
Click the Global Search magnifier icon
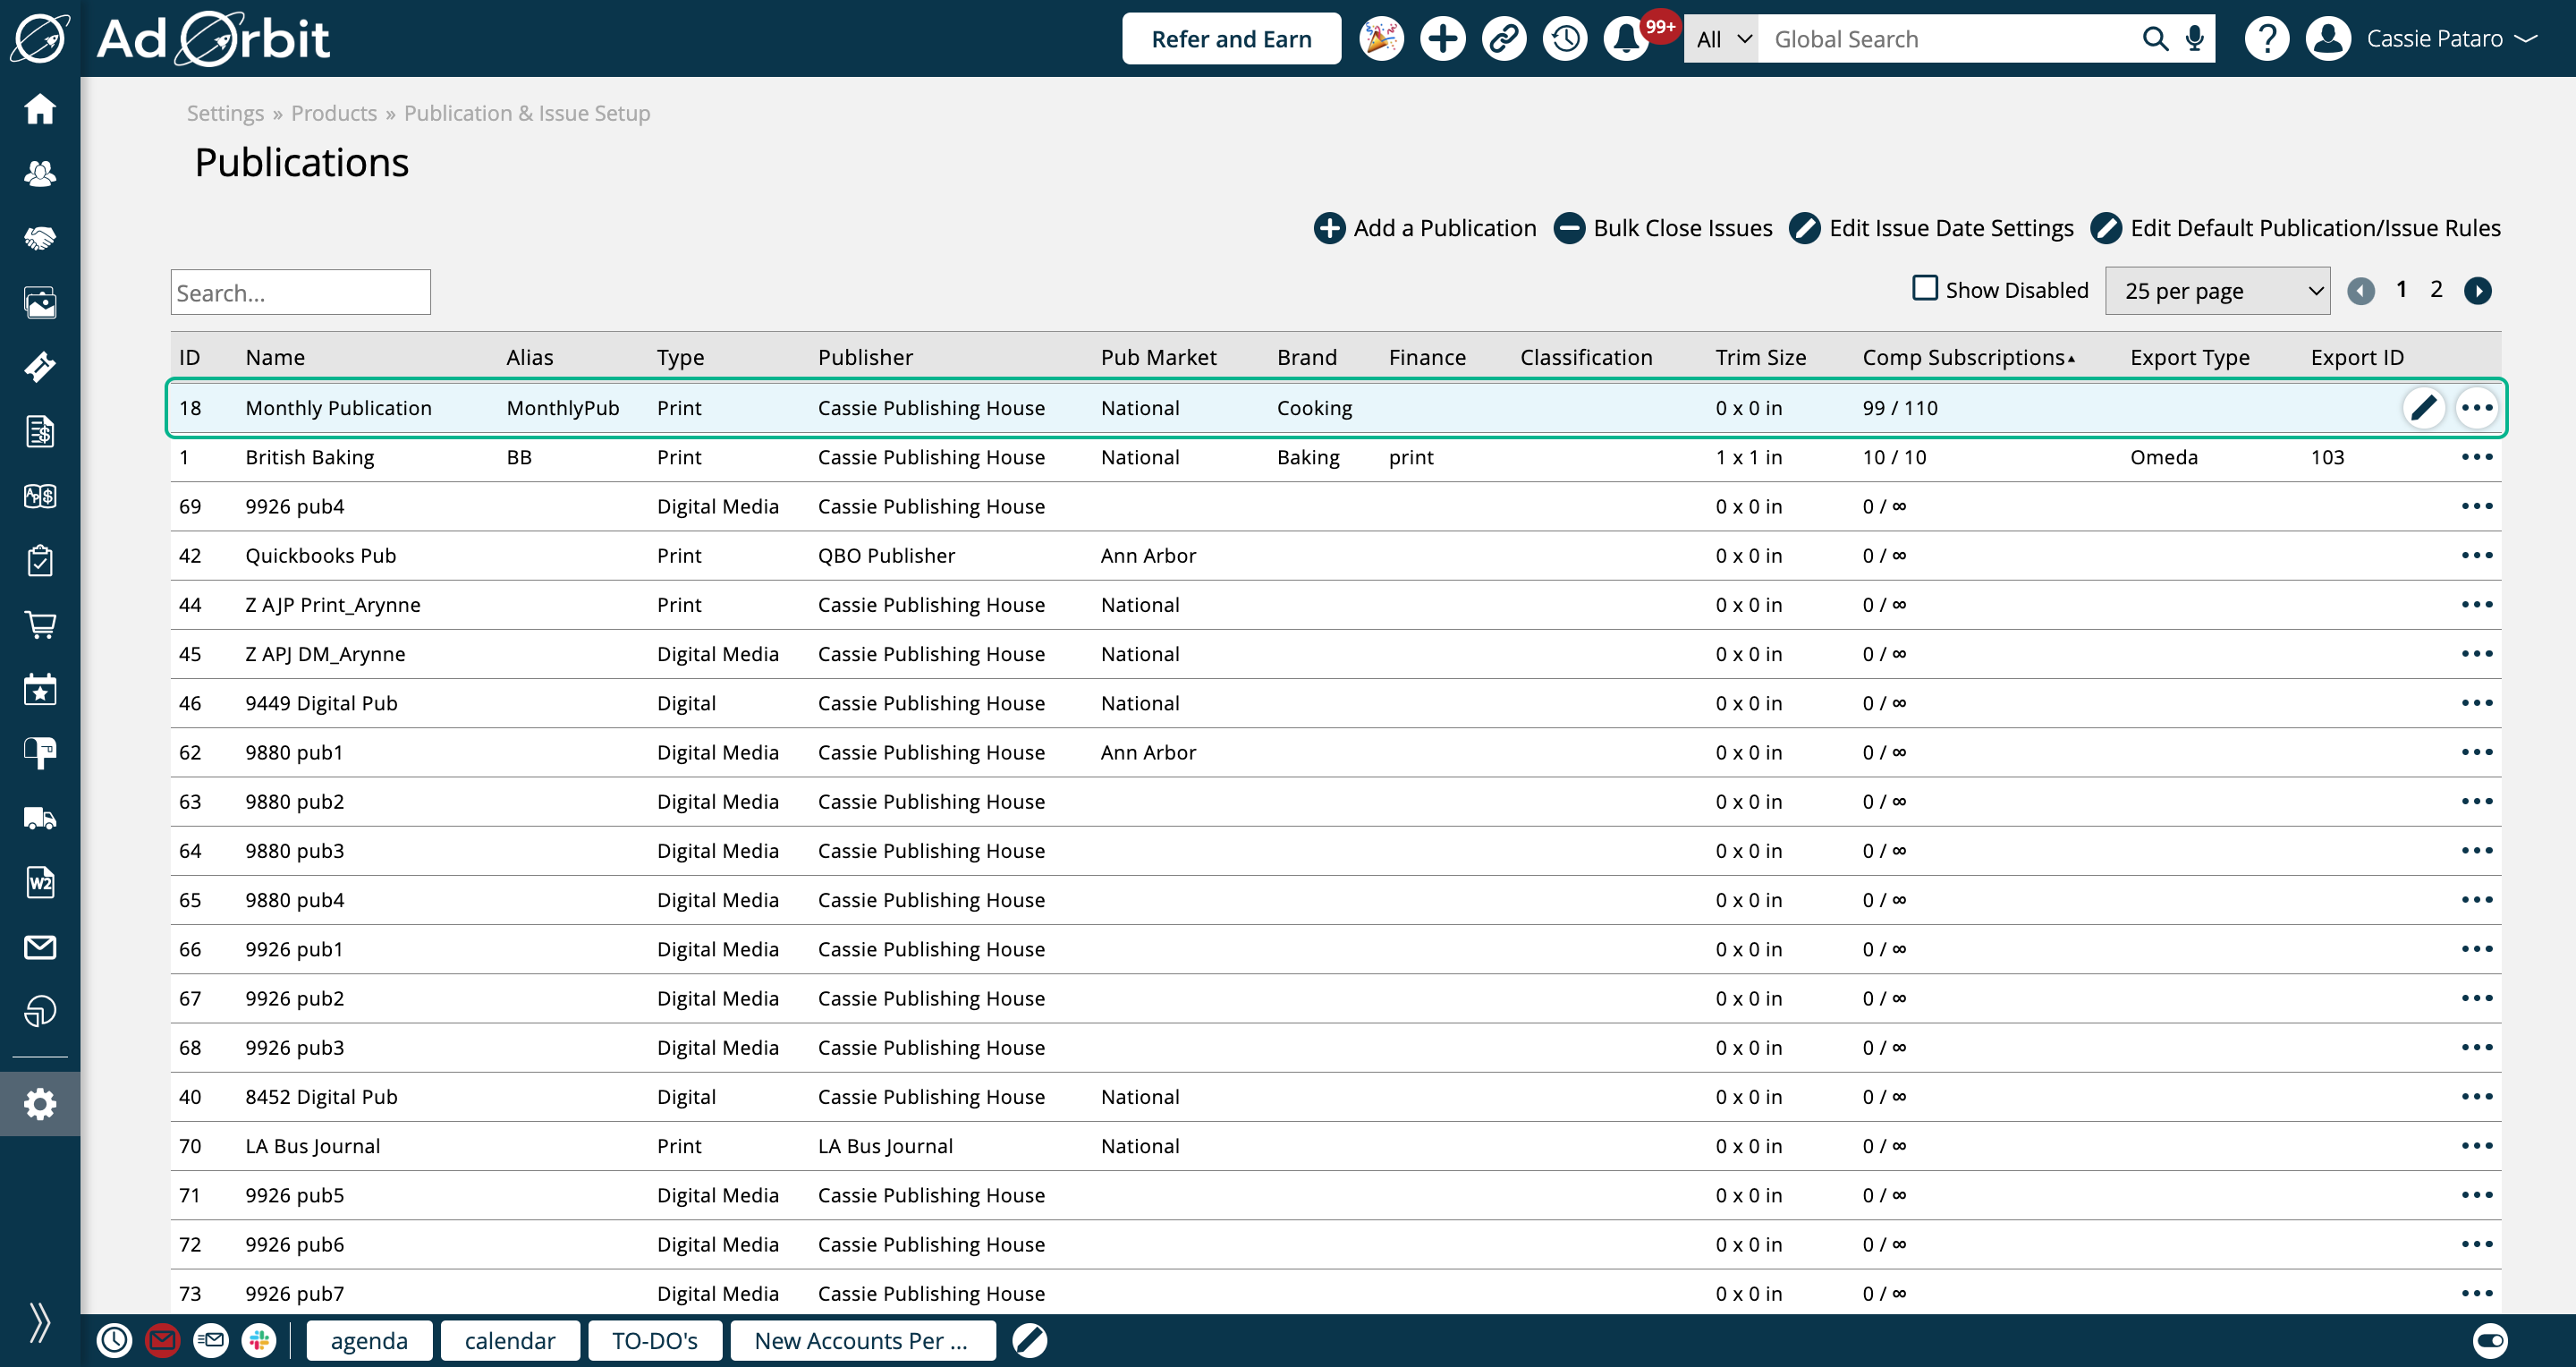click(x=2155, y=39)
